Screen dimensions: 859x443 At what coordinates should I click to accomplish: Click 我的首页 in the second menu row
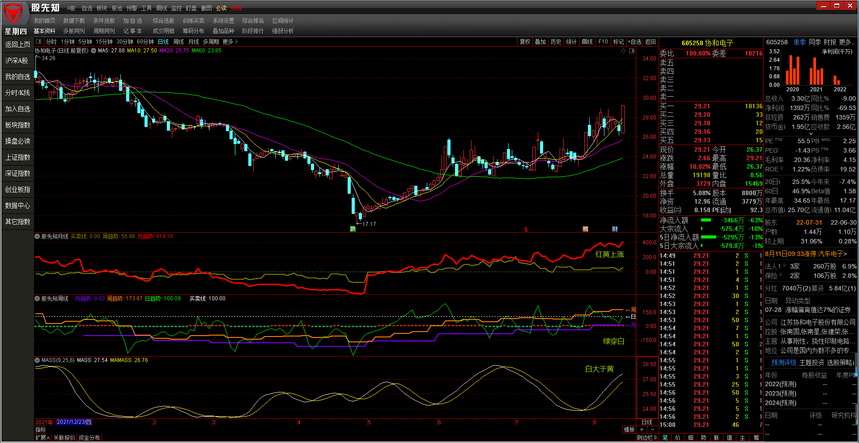tap(44, 20)
